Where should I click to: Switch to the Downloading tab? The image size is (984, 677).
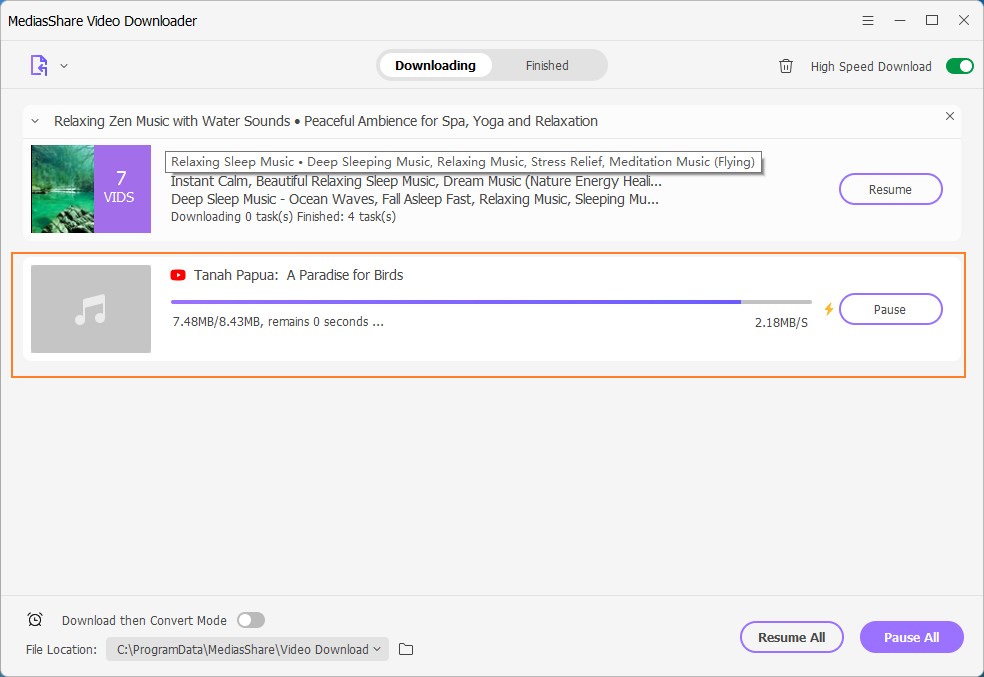pos(435,66)
